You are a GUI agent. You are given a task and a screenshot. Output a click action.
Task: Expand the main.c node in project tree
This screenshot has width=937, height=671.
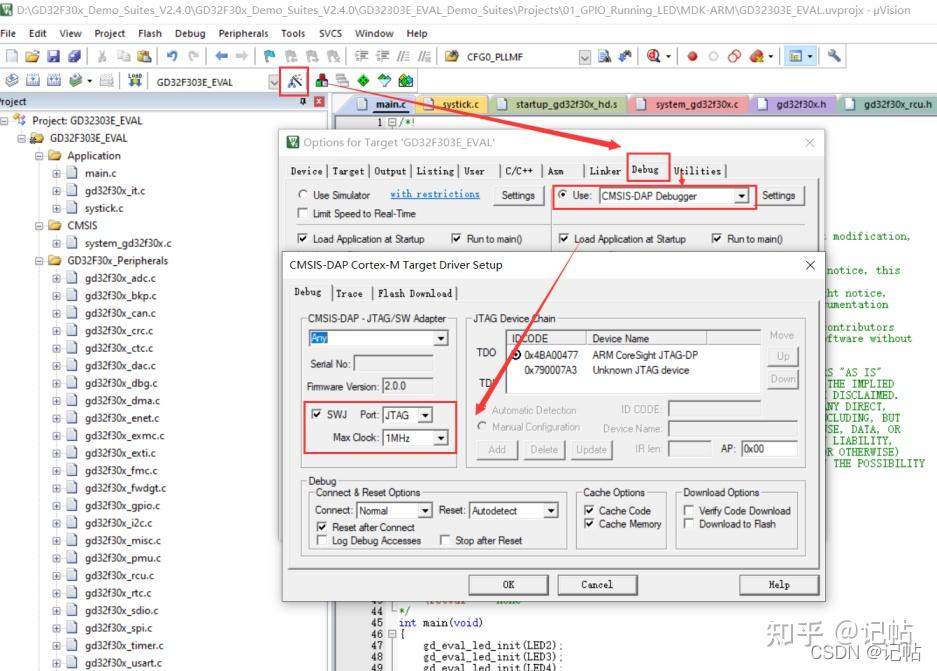(56, 173)
